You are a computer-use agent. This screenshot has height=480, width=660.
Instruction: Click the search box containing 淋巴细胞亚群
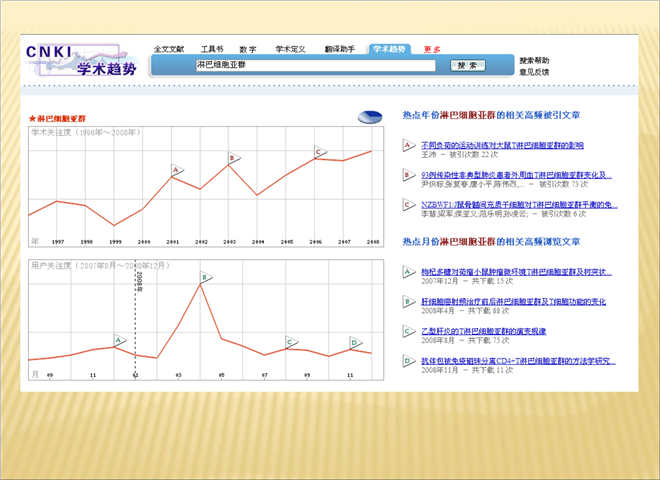[x=315, y=65]
